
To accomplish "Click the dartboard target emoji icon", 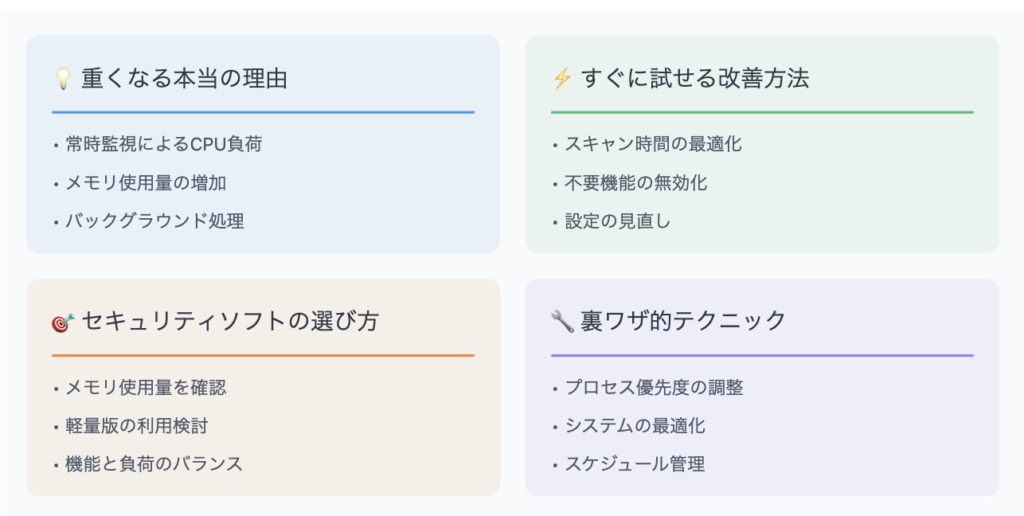I will [x=63, y=322].
